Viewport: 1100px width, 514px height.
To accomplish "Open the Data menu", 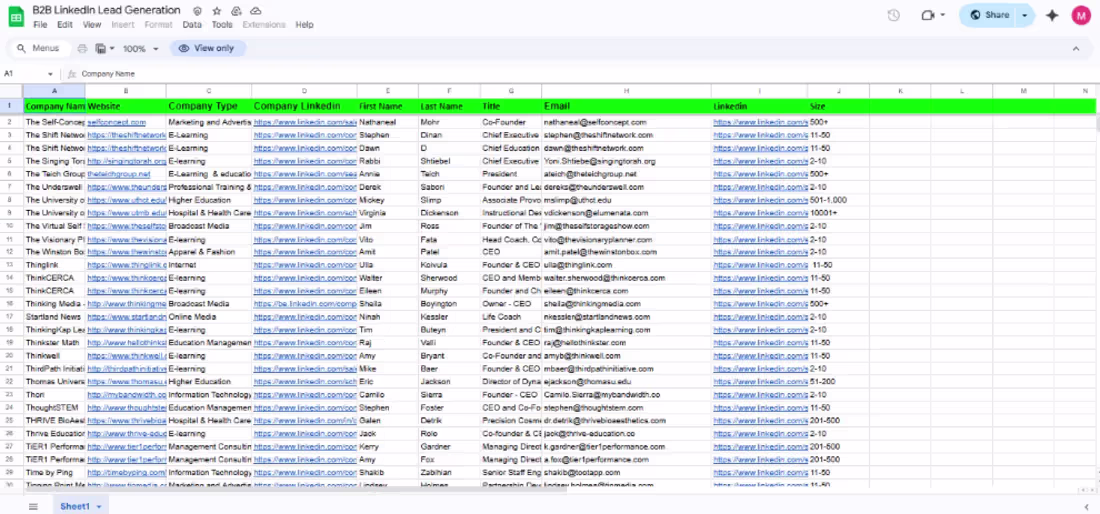I will pyautogui.click(x=192, y=25).
